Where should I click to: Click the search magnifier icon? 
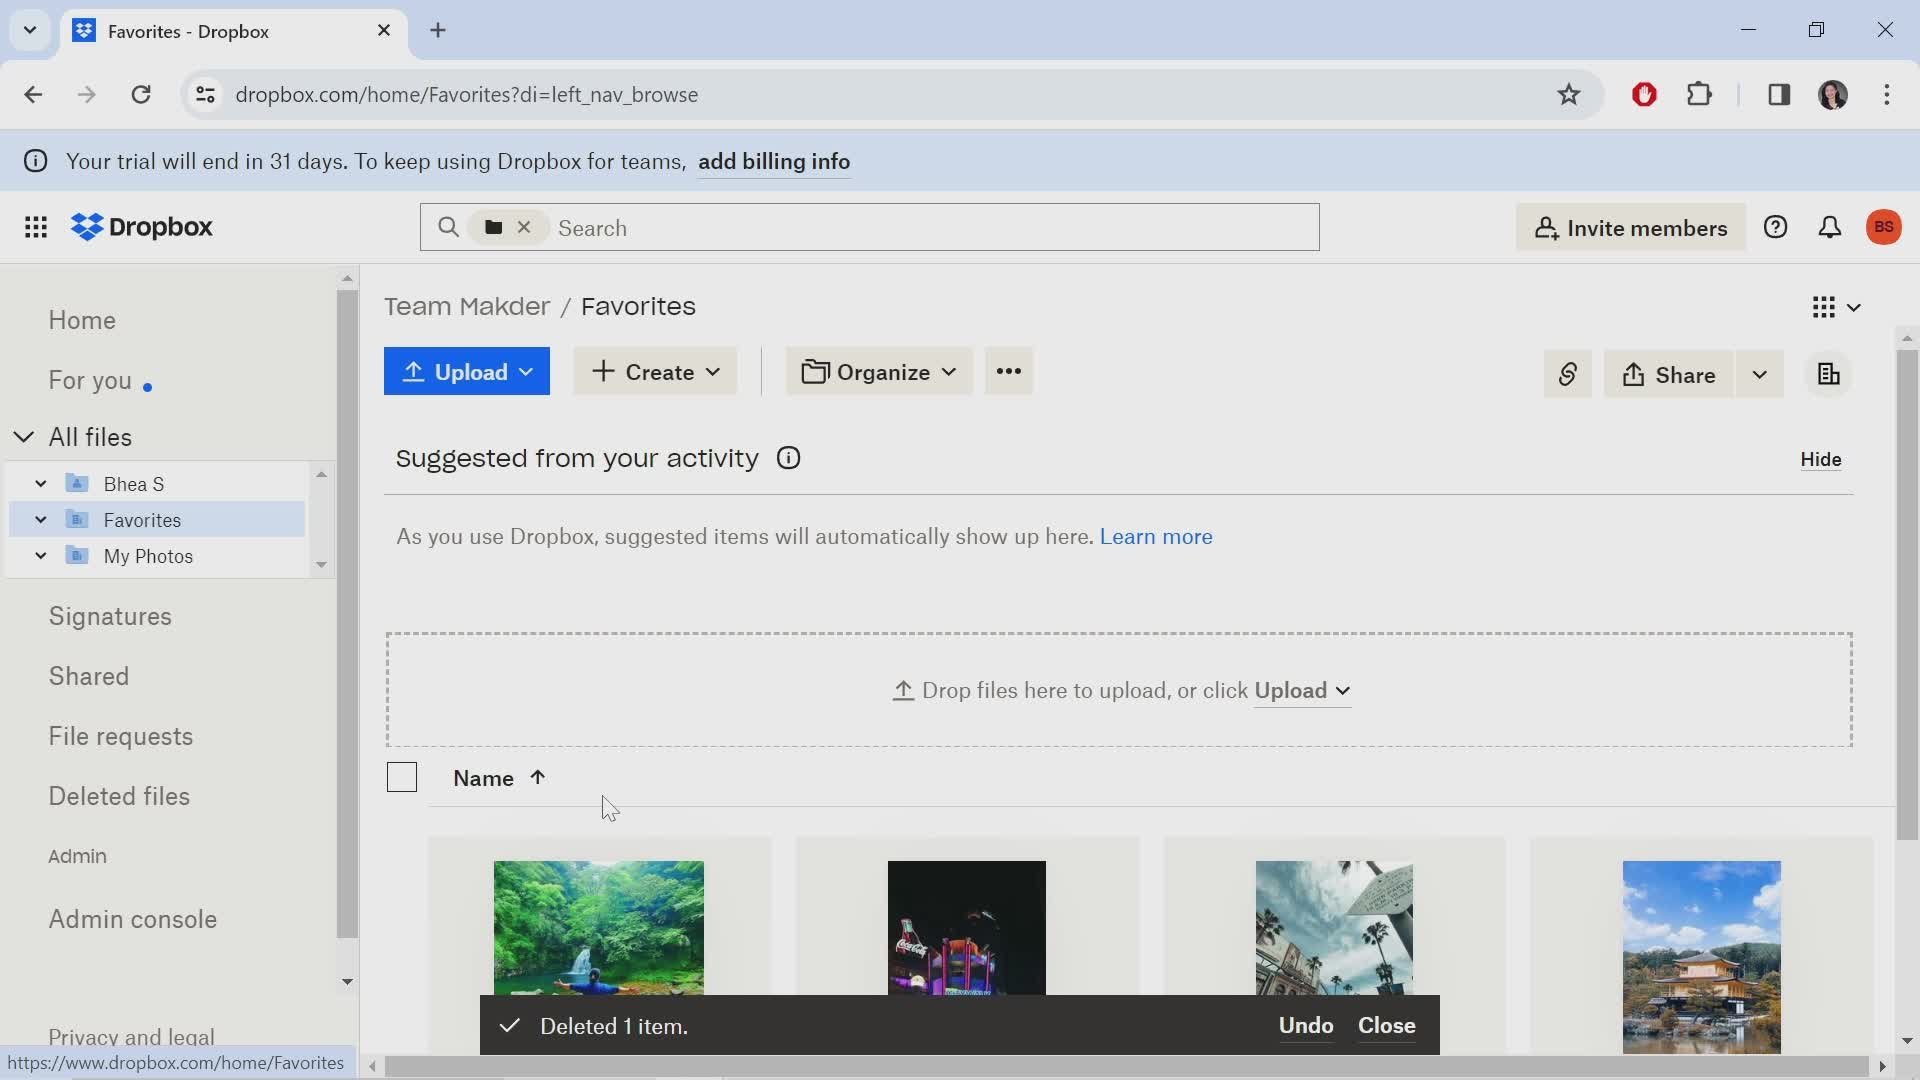pyautogui.click(x=448, y=228)
